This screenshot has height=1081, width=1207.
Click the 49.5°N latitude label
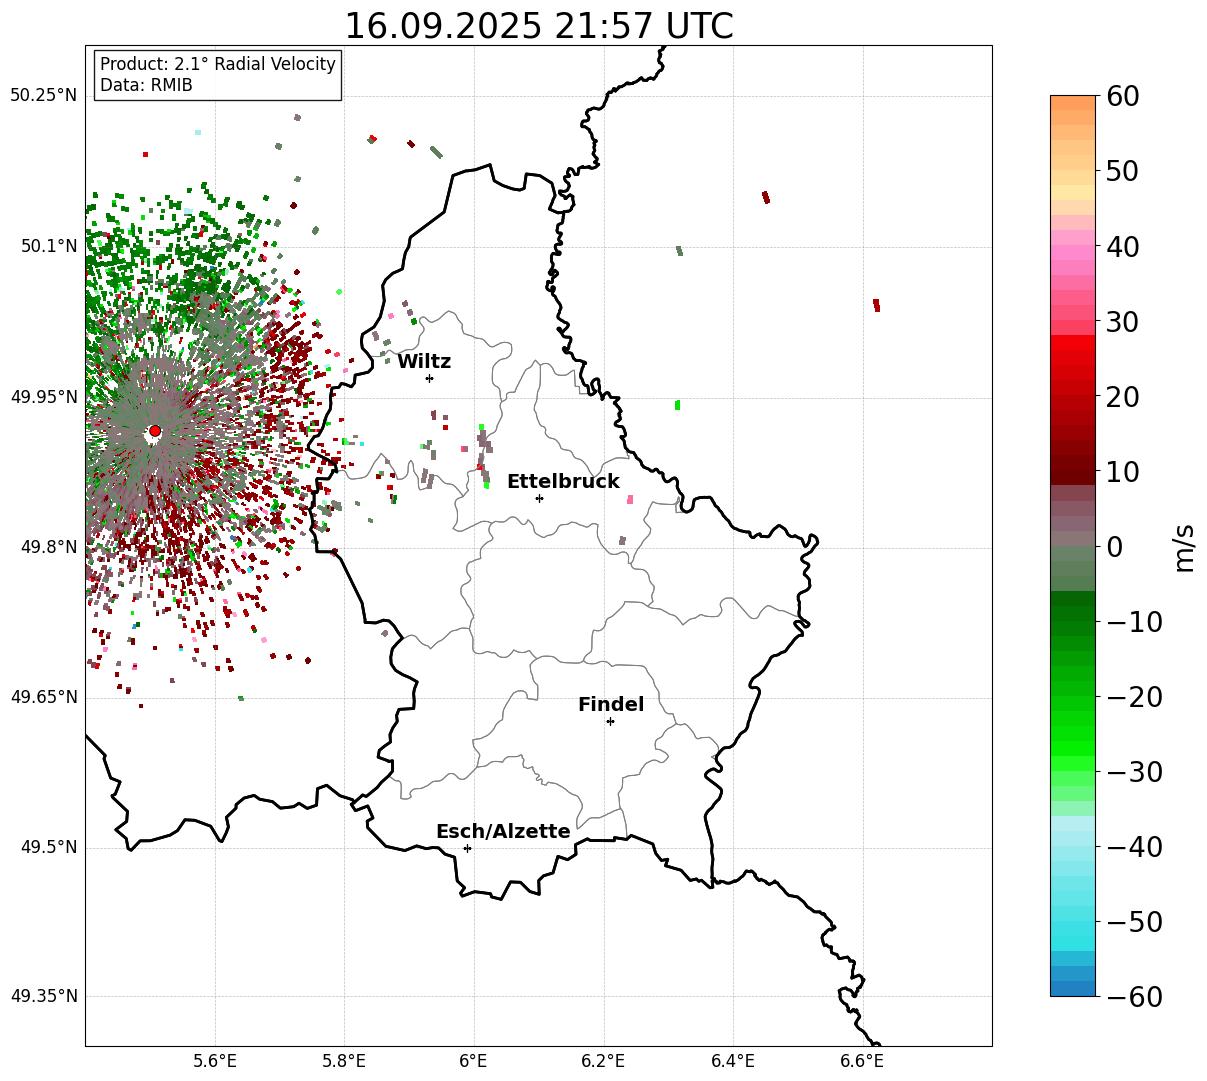click(x=48, y=847)
